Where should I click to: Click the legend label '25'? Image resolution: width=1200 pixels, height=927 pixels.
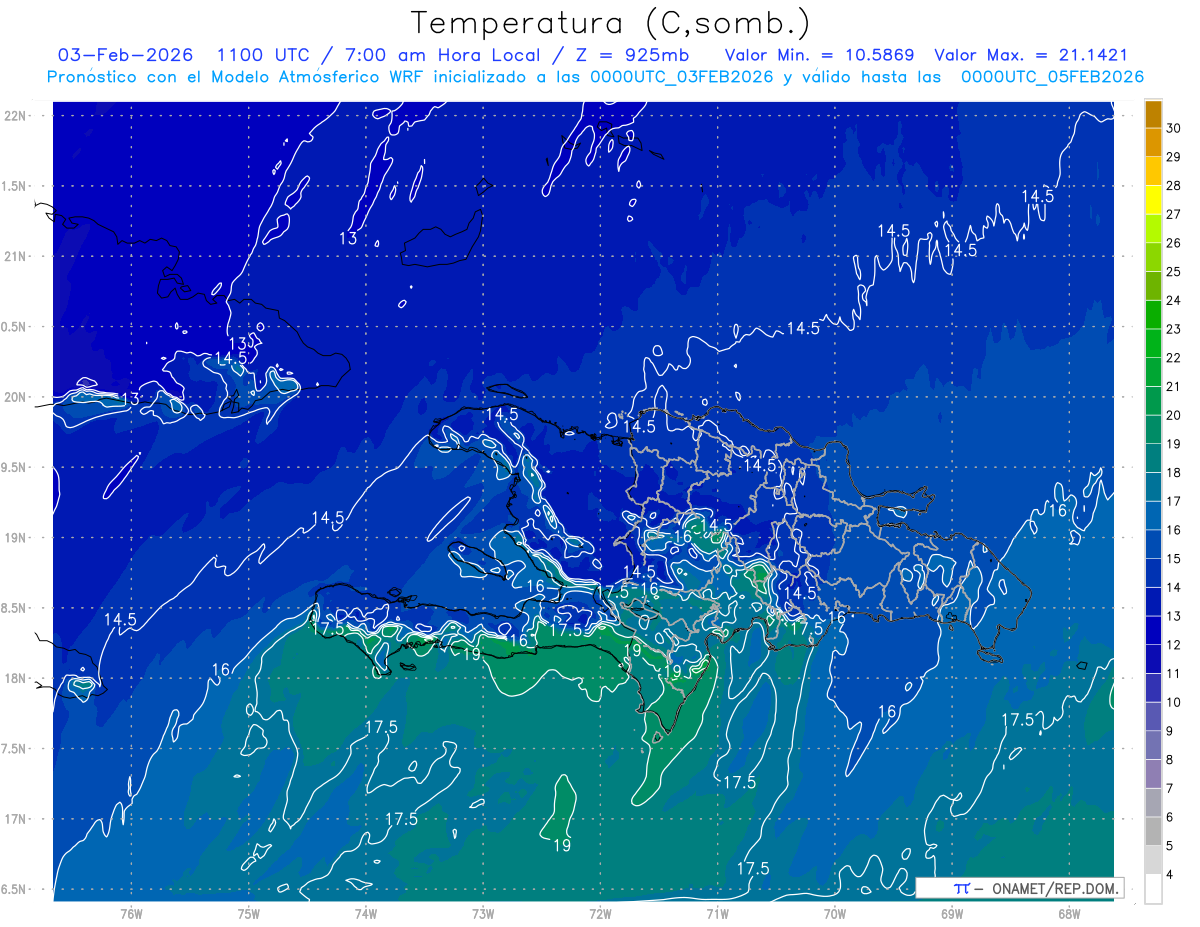(1174, 272)
